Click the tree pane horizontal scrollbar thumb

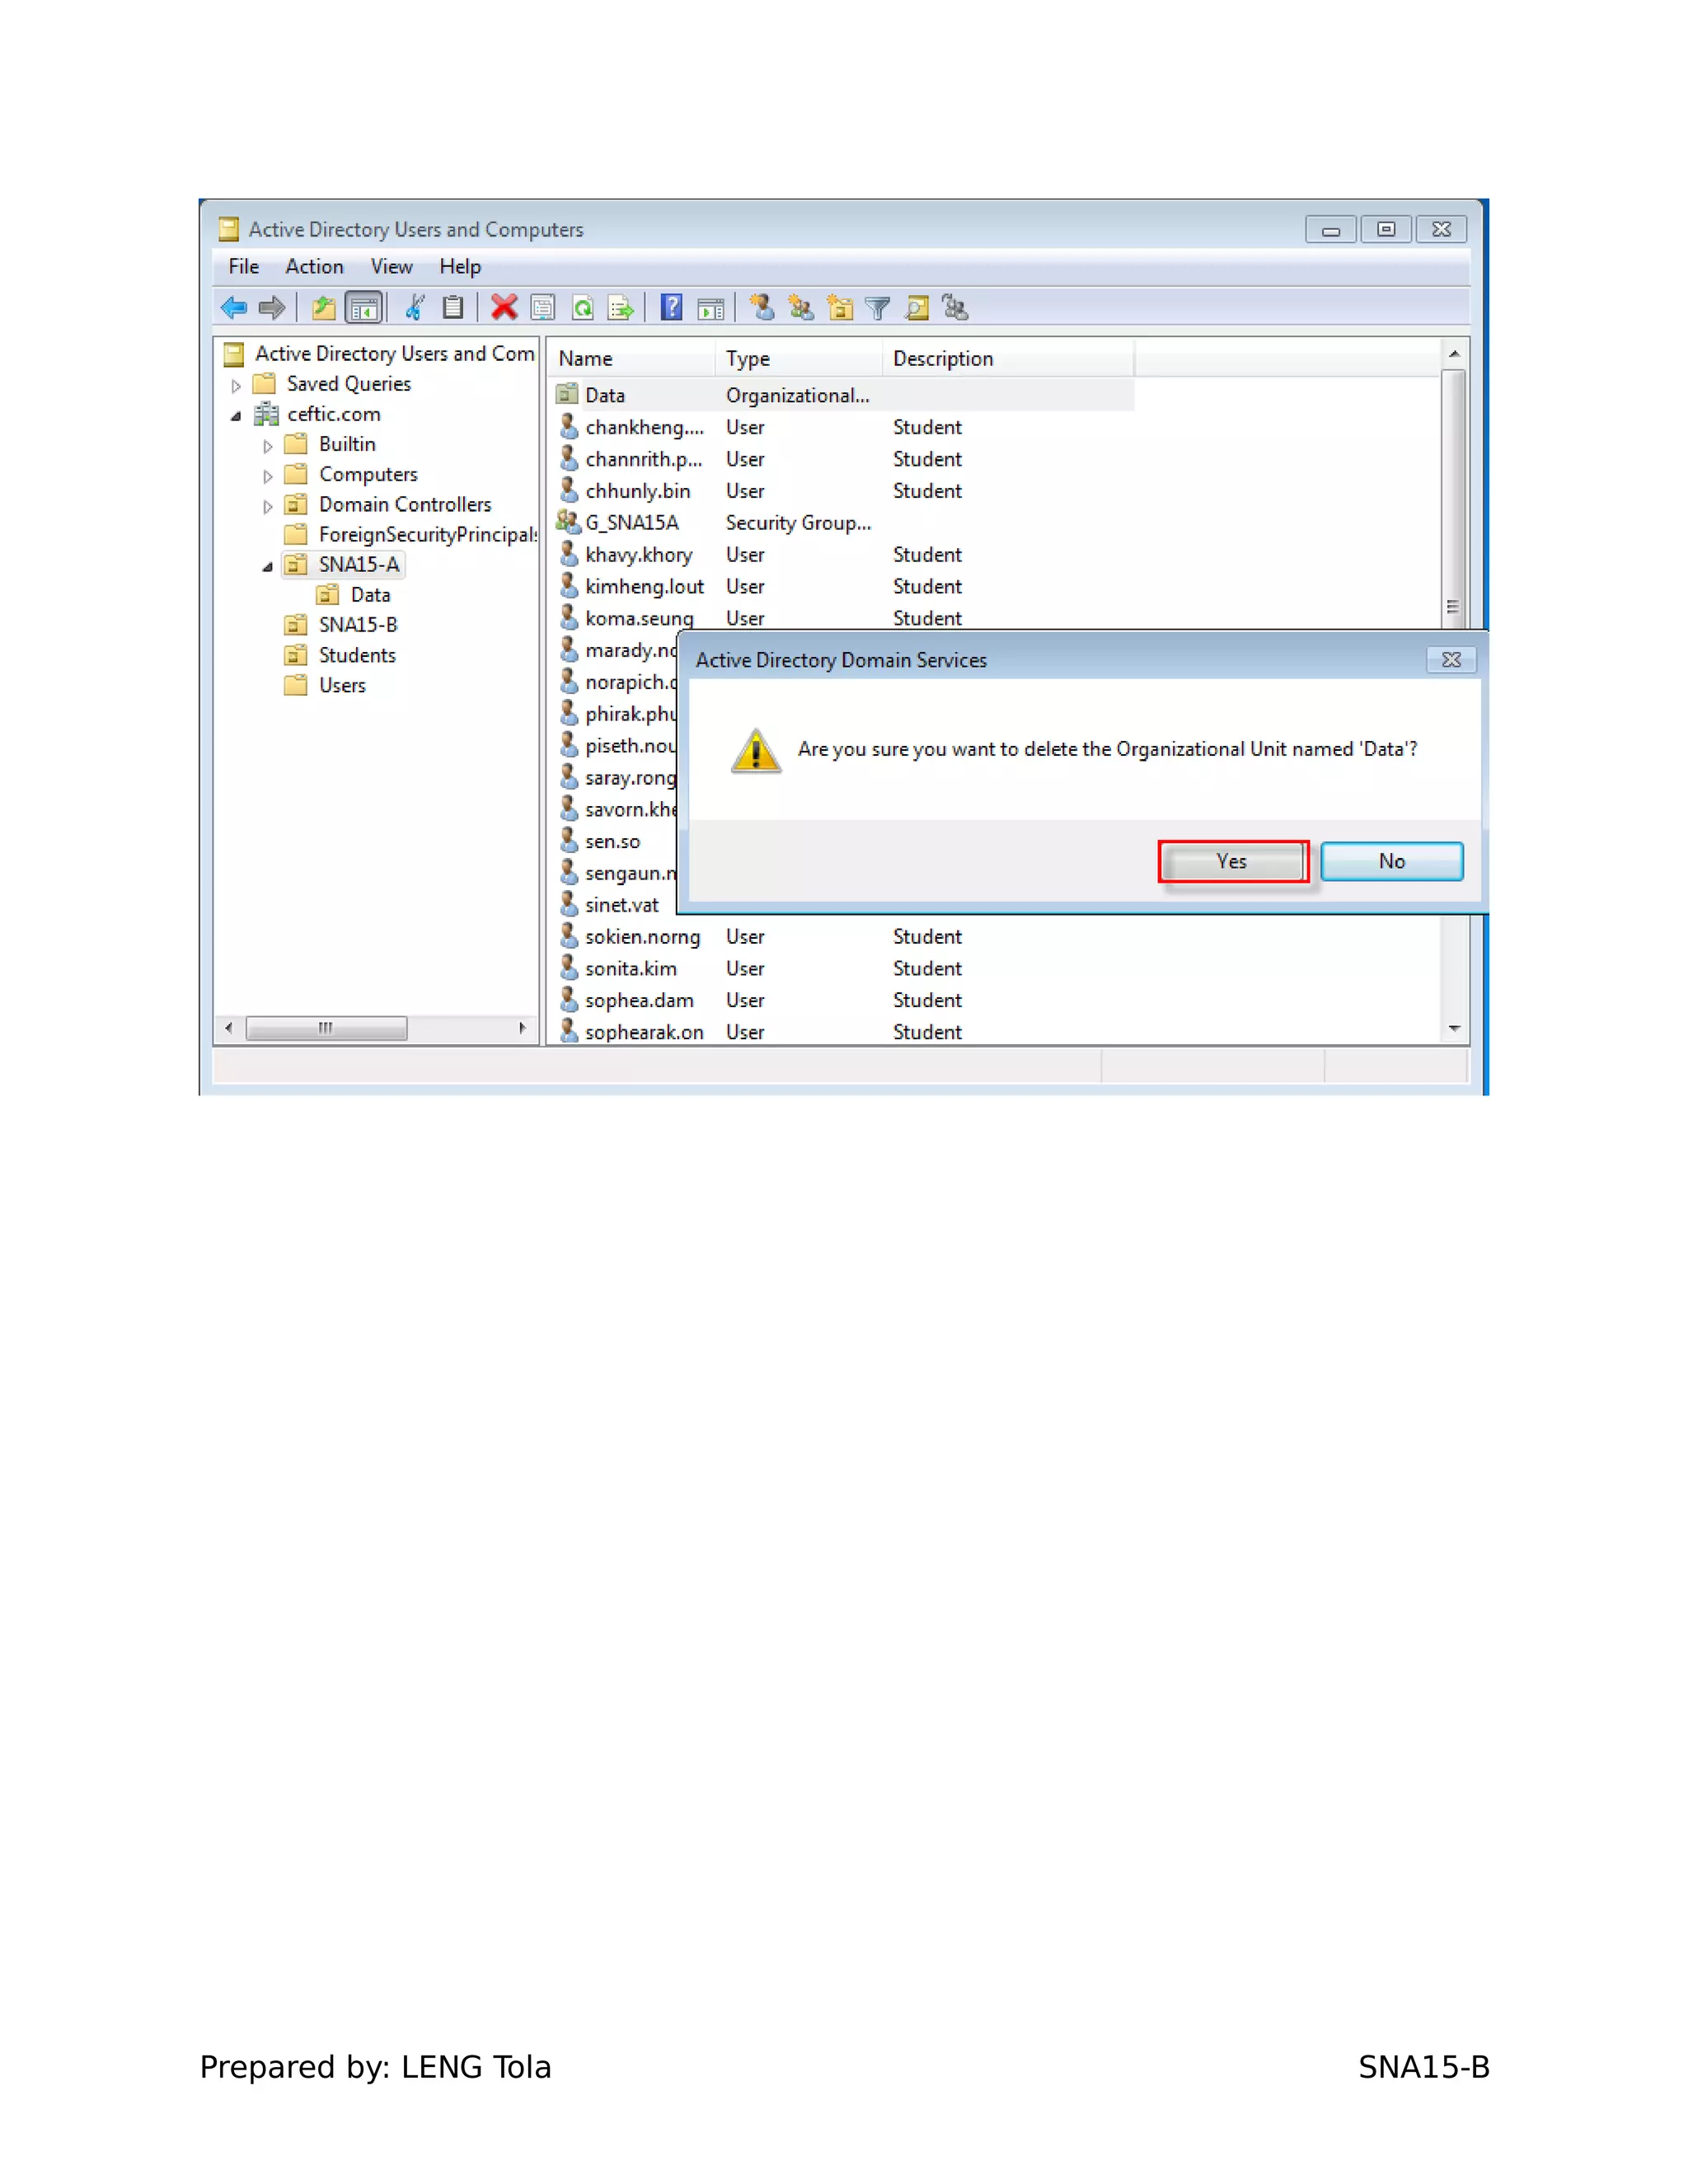pyautogui.click(x=326, y=1028)
